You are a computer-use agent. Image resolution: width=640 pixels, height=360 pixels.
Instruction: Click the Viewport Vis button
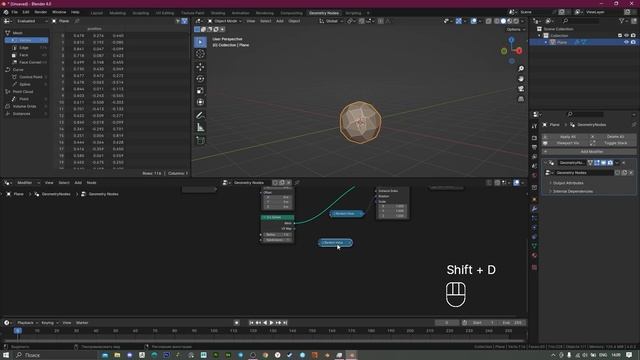(565, 143)
